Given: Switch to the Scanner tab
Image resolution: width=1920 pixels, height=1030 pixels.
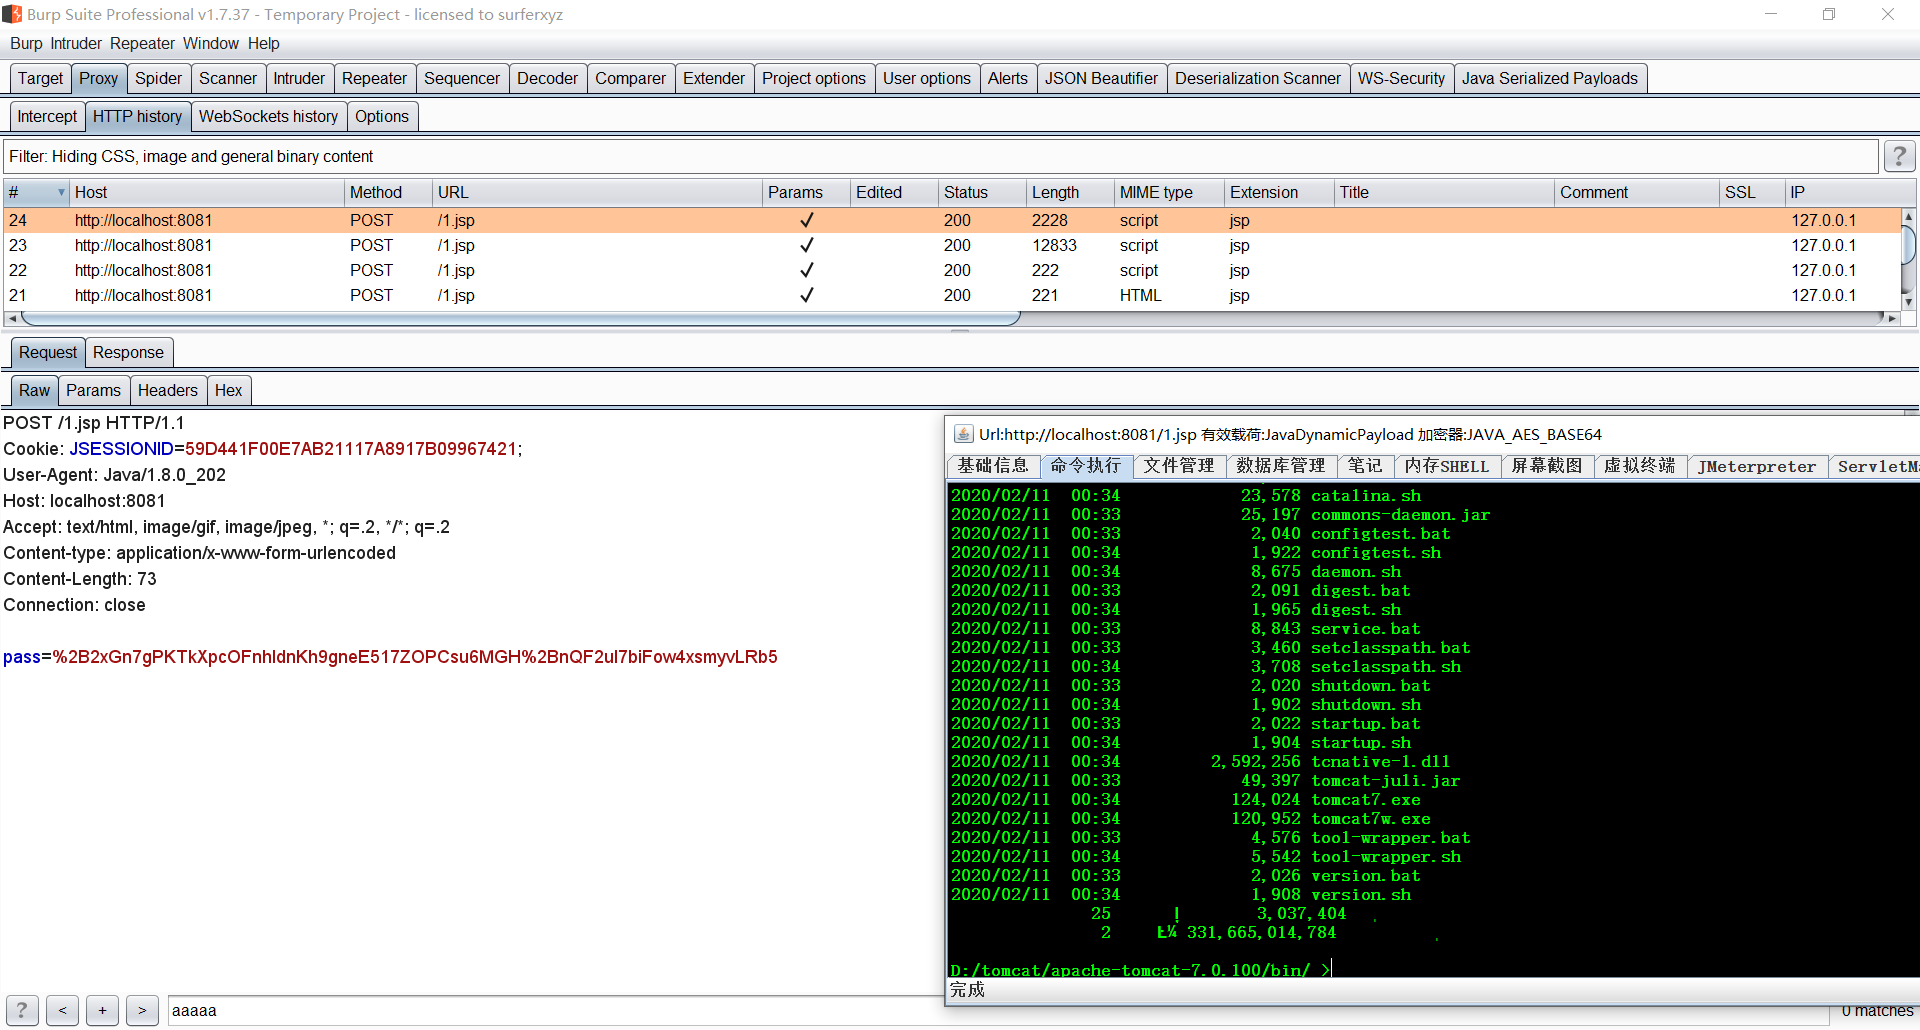Looking at the screenshot, I should [228, 78].
